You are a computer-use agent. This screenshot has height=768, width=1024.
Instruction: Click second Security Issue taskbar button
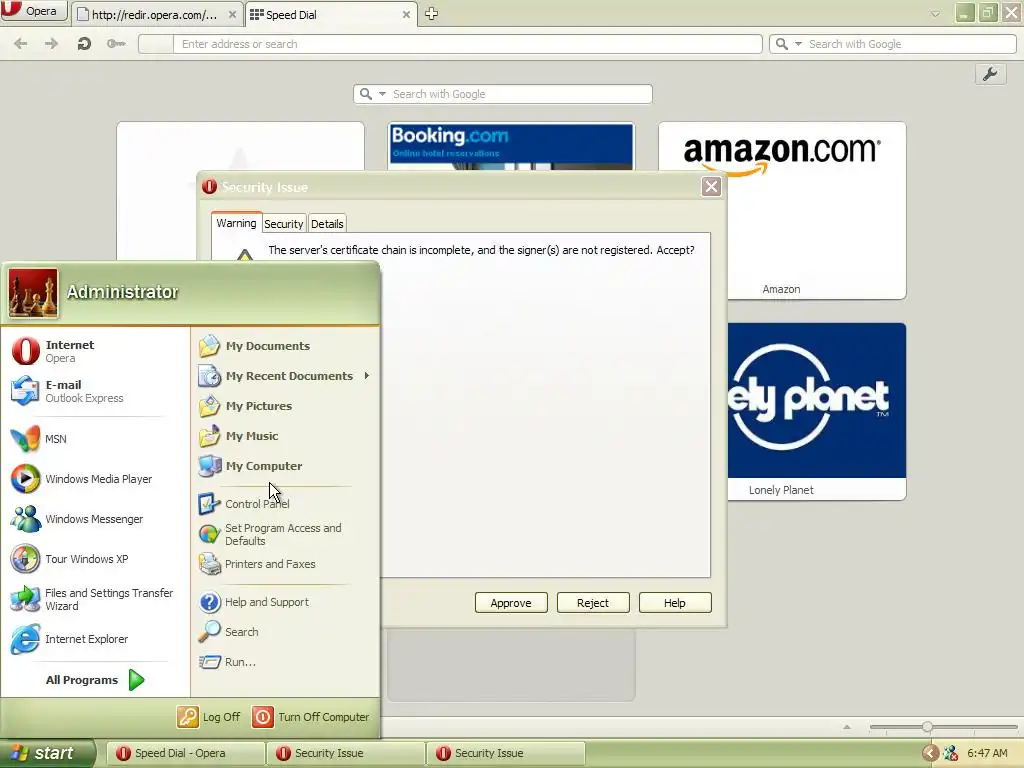pos(505,753)
